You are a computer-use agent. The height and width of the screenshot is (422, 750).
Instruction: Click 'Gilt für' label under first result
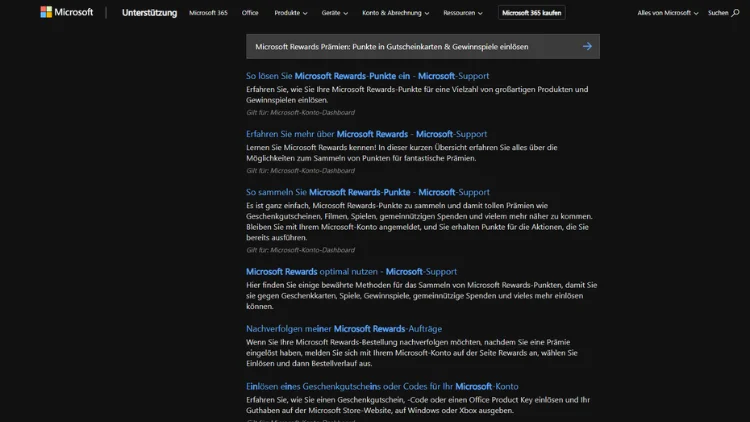[x=300, y=112]
